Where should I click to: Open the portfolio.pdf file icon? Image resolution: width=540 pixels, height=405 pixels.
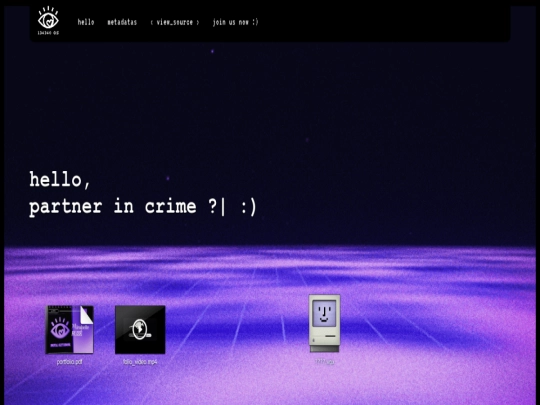click(x=70, y=330)
